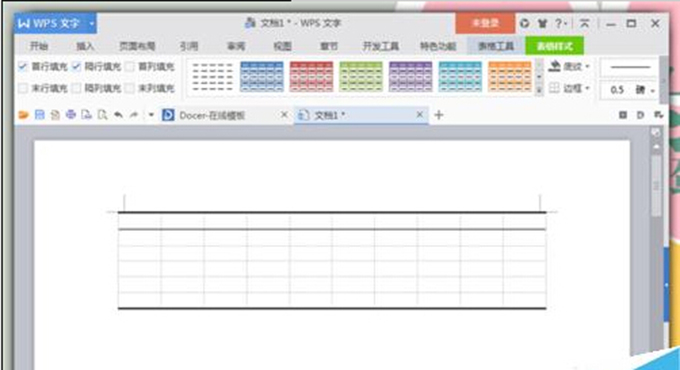Uncheck the 首行填充 checkbox

(23, 66)
